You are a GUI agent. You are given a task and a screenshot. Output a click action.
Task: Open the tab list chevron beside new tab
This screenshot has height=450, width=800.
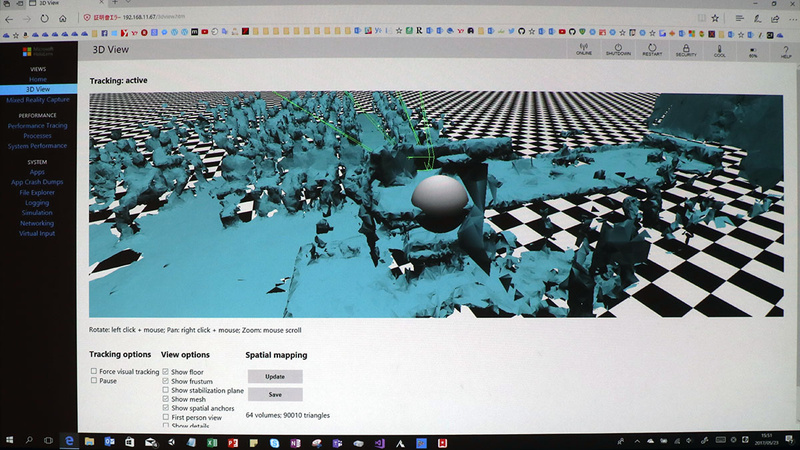pos(128,2)
